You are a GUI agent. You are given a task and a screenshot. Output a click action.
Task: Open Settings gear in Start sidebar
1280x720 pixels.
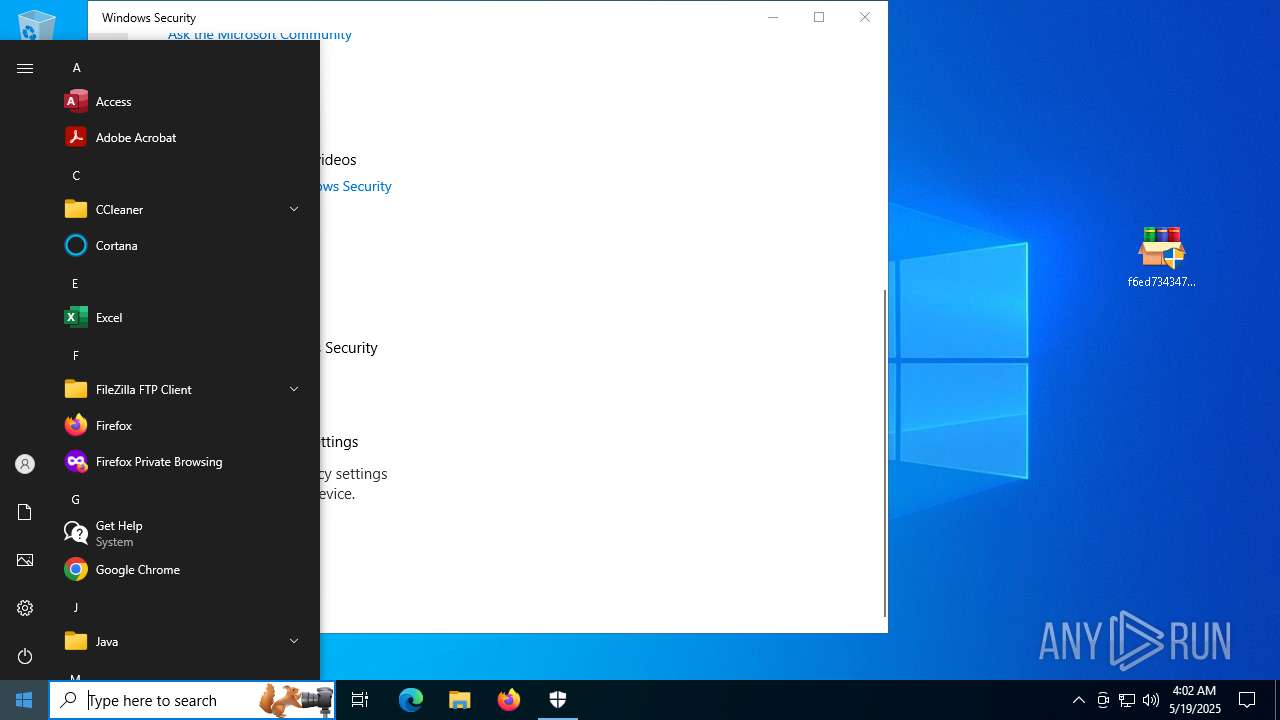pyautogui.click(x=25, y=608)
